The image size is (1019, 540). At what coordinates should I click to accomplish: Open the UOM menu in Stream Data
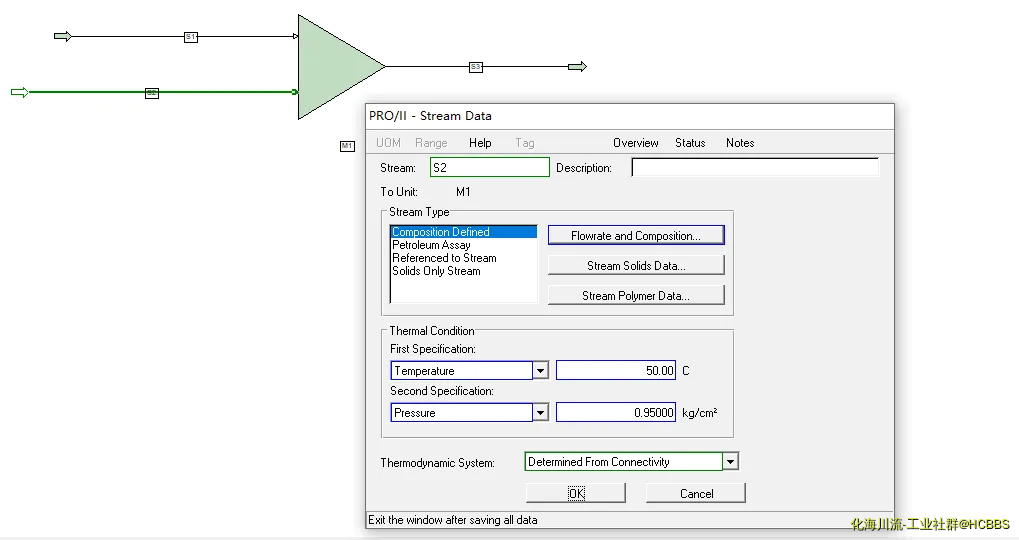click(x=388, y=143)
